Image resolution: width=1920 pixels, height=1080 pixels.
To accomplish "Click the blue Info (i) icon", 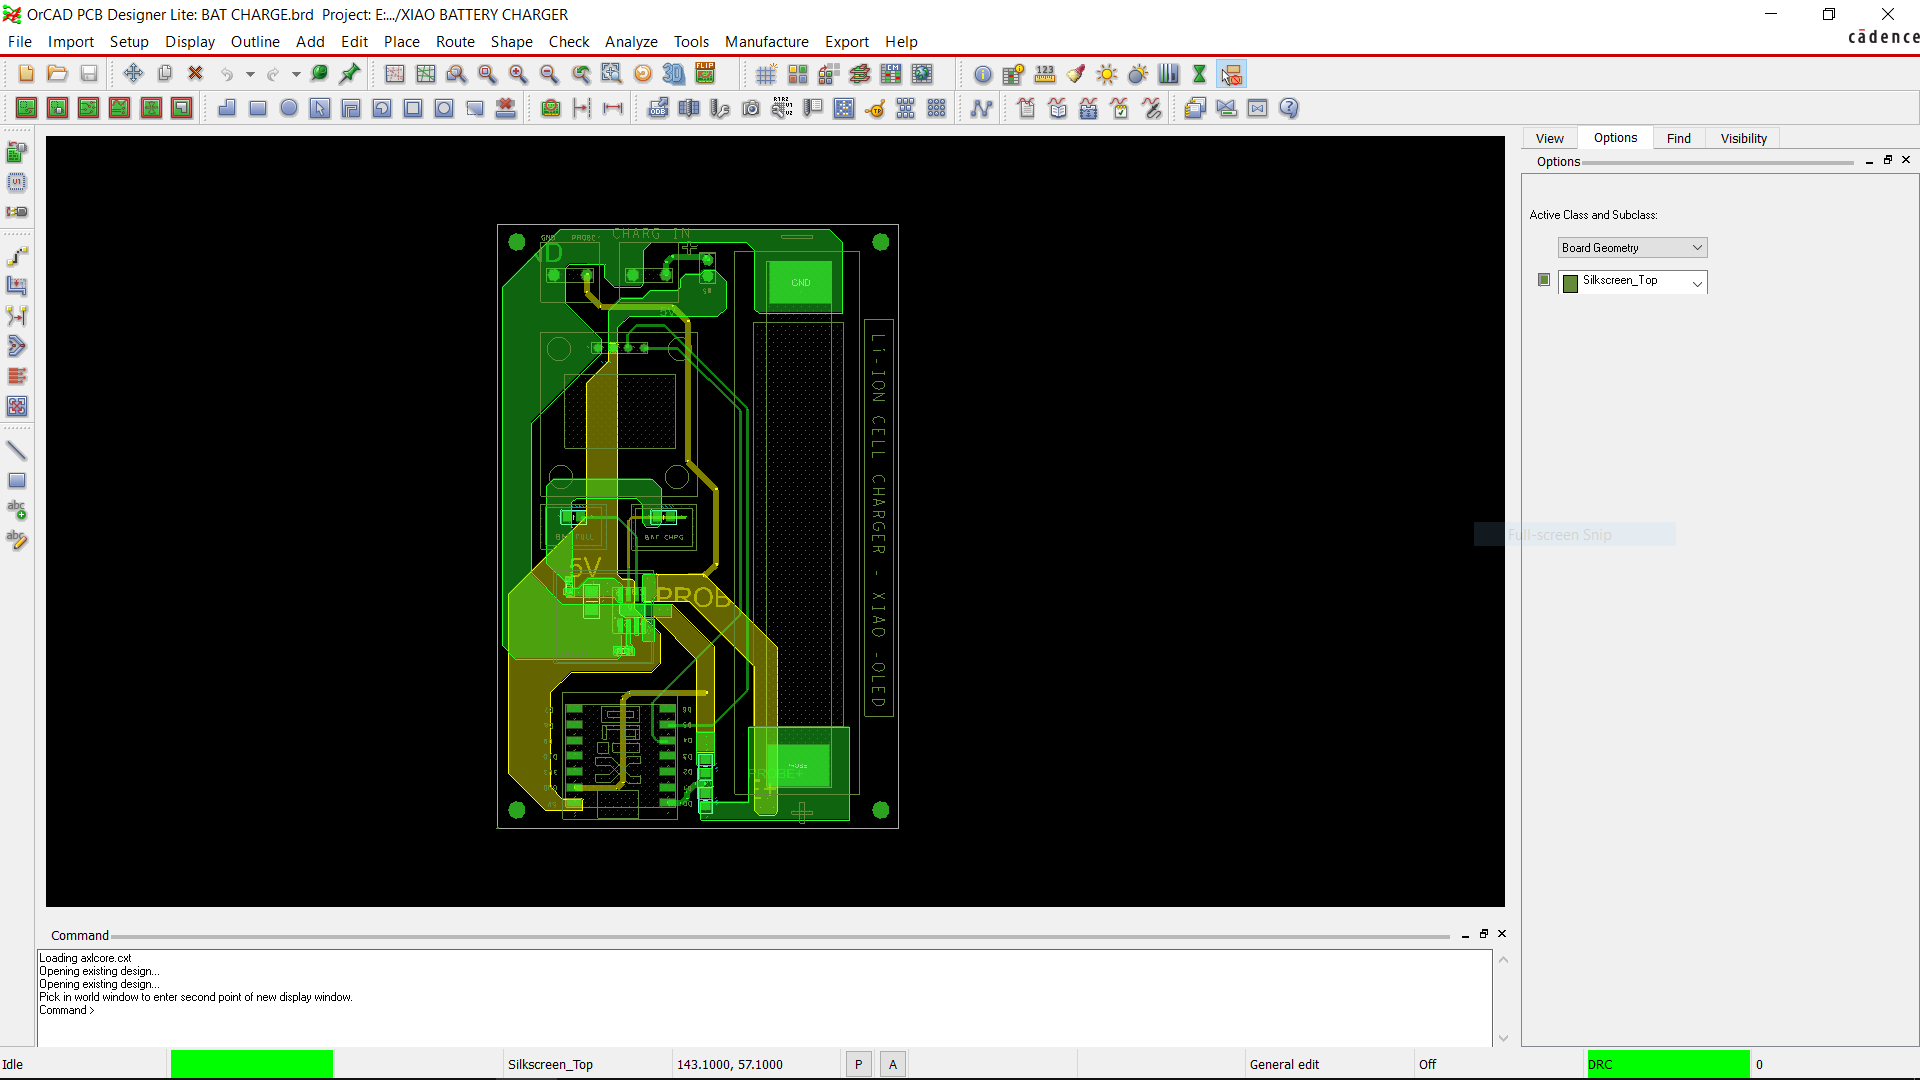I will [x=983, y=74].
